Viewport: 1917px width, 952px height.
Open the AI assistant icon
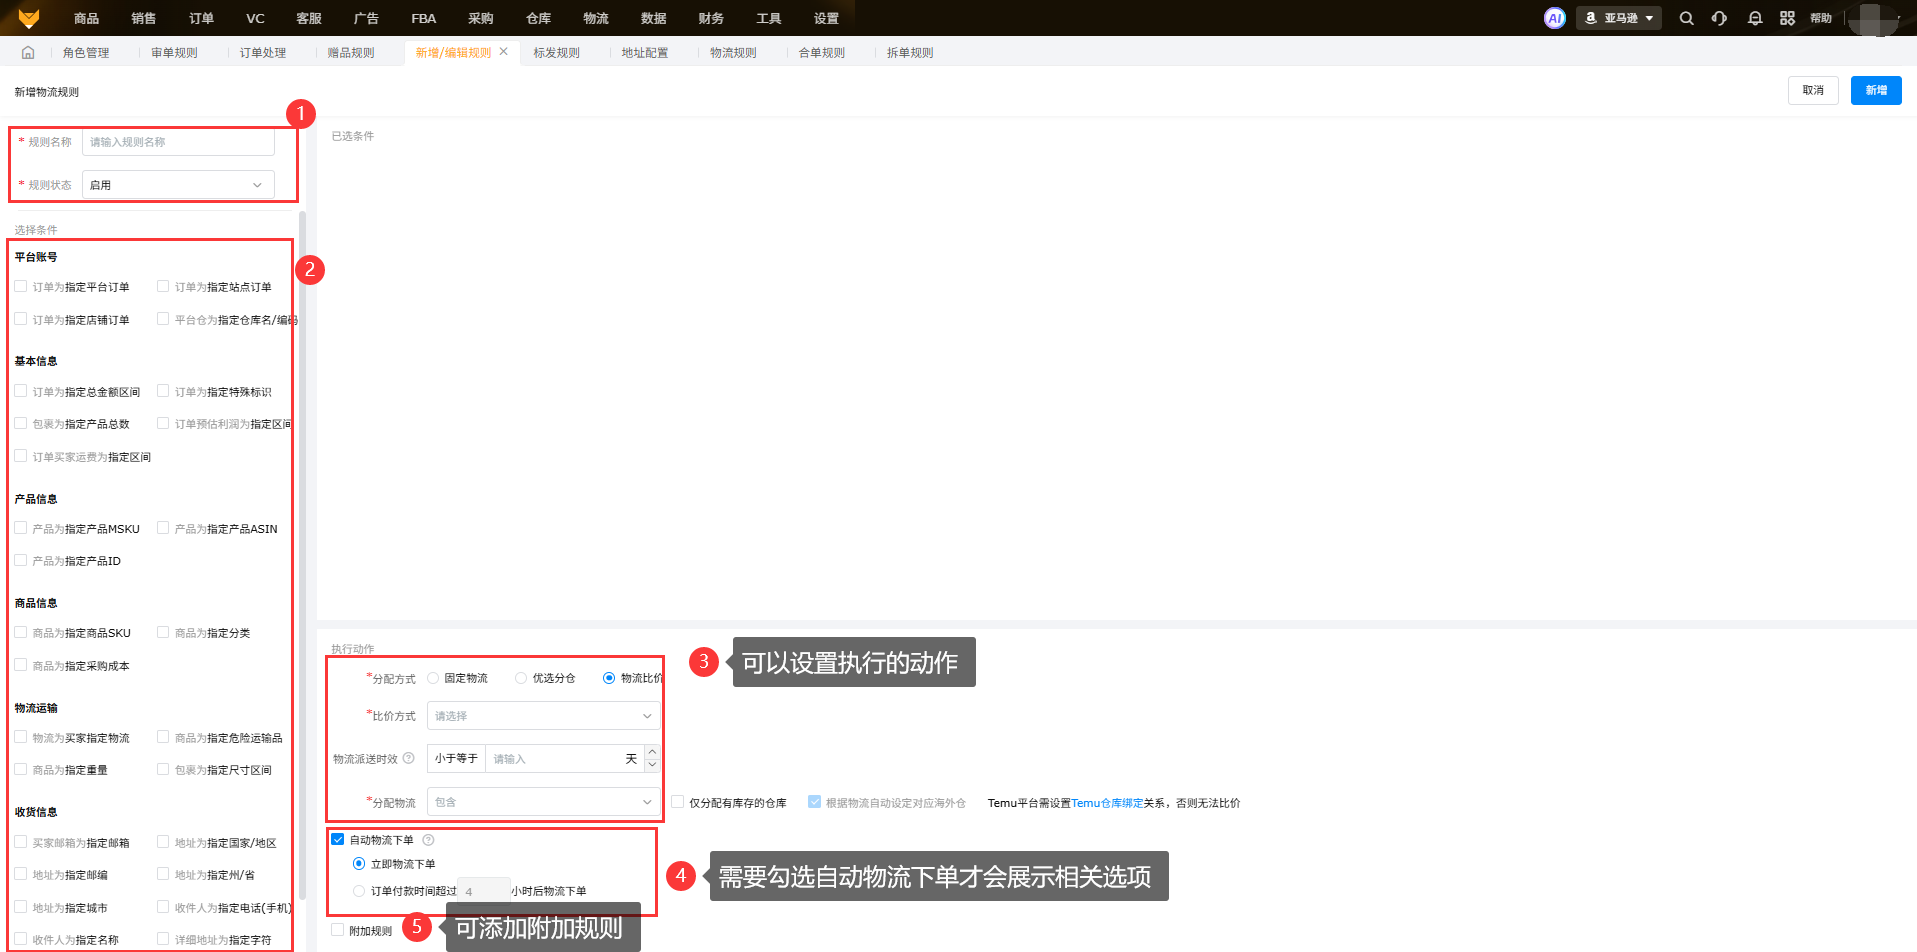1554,18
